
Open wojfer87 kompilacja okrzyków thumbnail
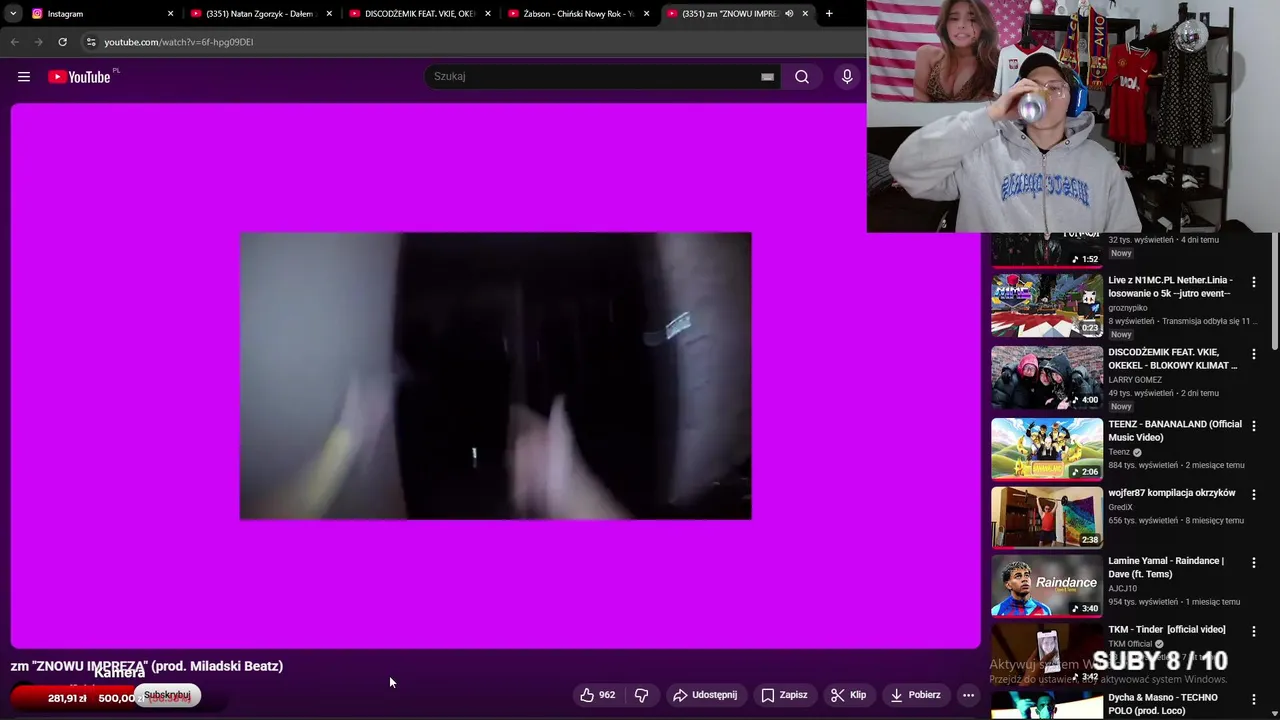(x=1047, y=517)
